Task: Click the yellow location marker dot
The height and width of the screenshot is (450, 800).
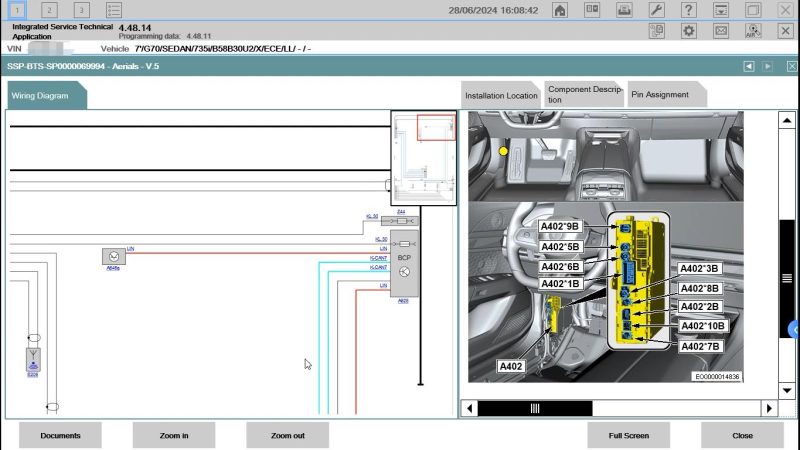Action: [x=504, y=151]
